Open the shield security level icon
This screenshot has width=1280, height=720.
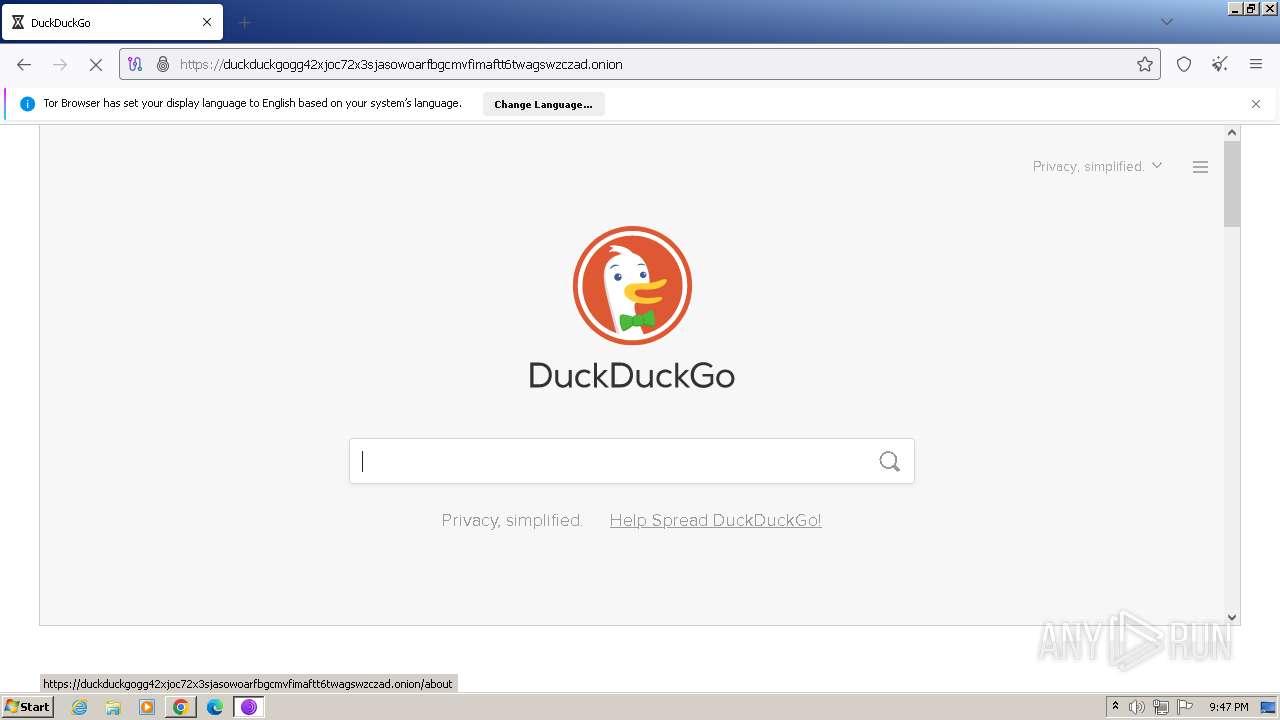click(1184, 64)
